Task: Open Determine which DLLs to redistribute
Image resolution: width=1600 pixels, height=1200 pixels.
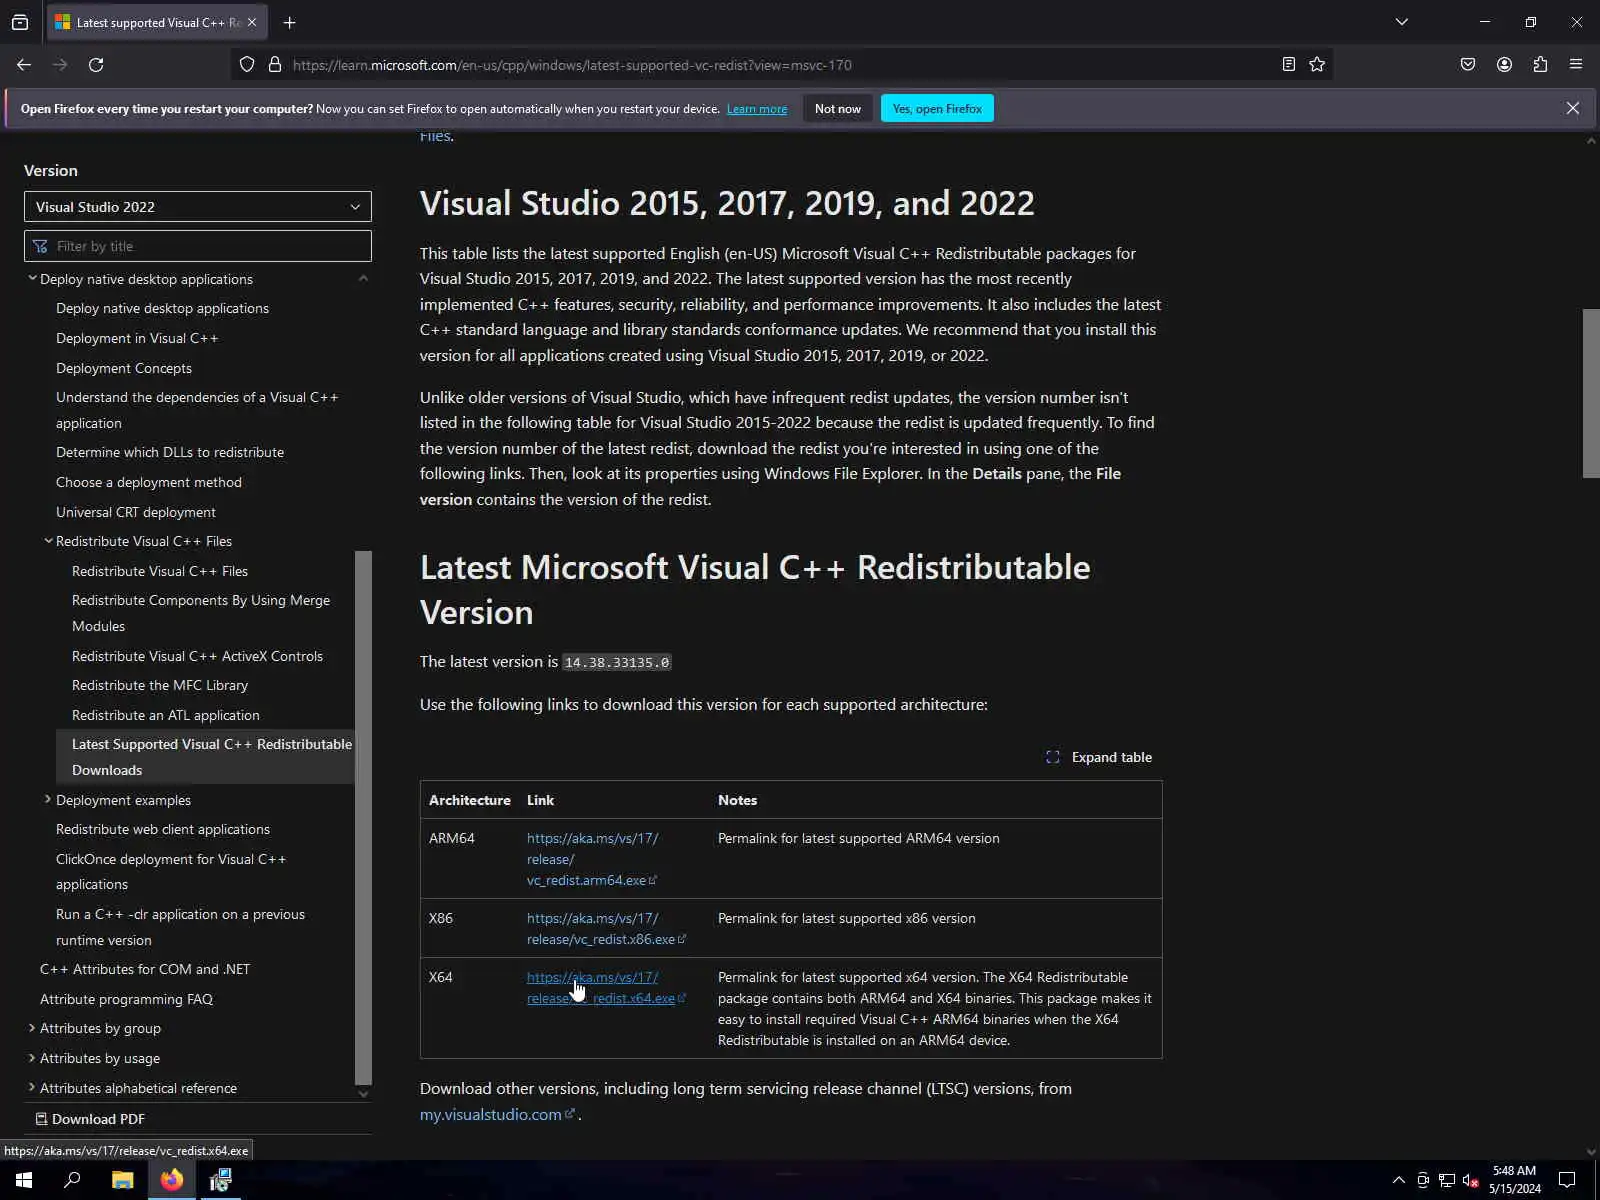Action: 170,452
